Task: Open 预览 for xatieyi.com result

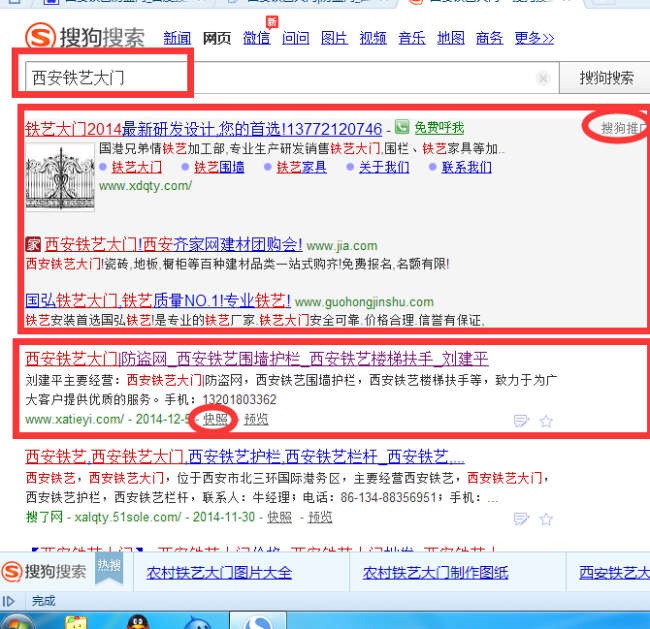Action: tap(256, 420)
